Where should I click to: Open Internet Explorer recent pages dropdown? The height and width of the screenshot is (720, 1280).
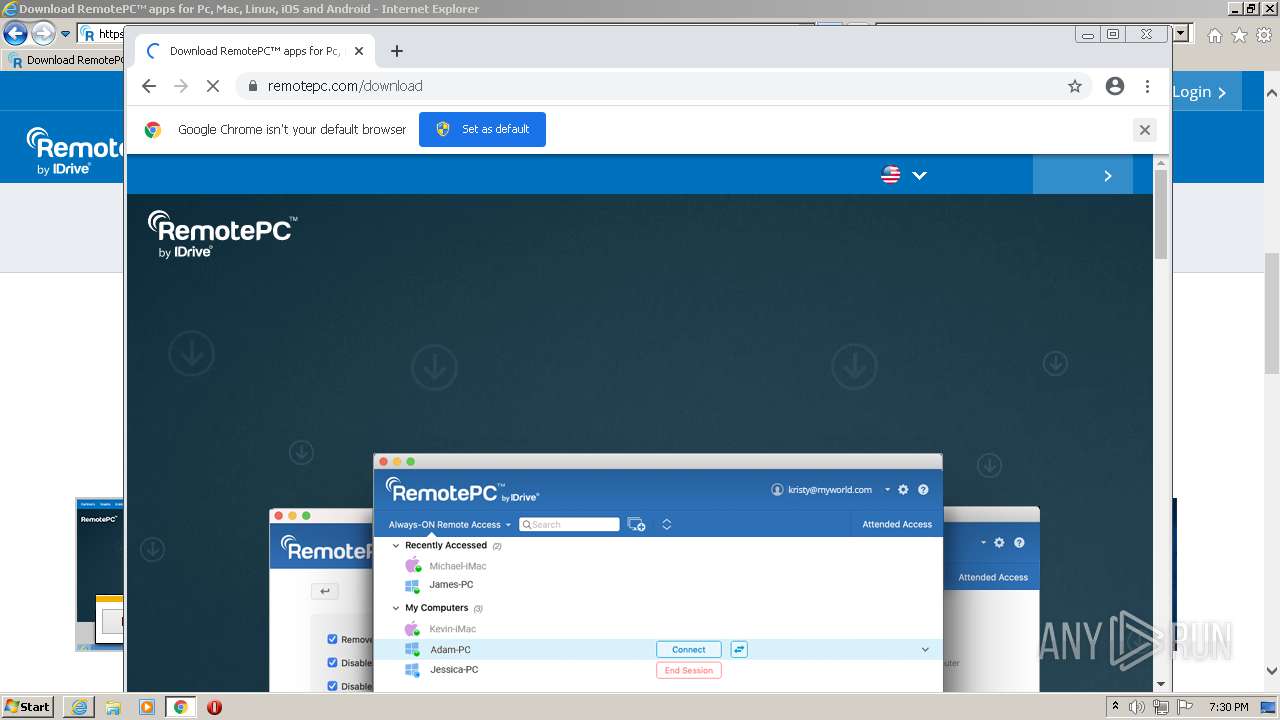(65, 34)
